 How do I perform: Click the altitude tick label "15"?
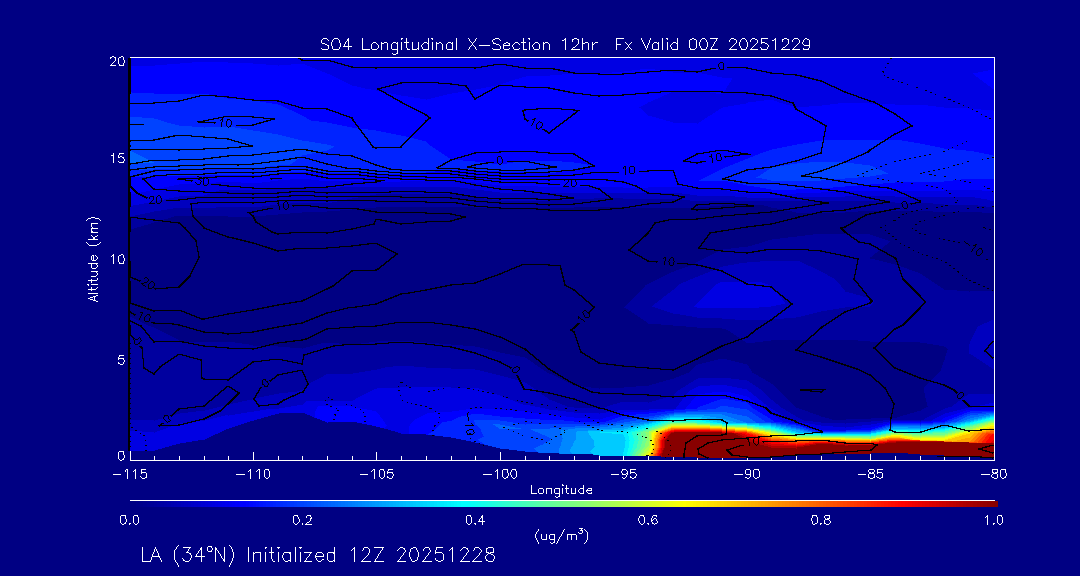pyautogui.click(x=116, y=158)
